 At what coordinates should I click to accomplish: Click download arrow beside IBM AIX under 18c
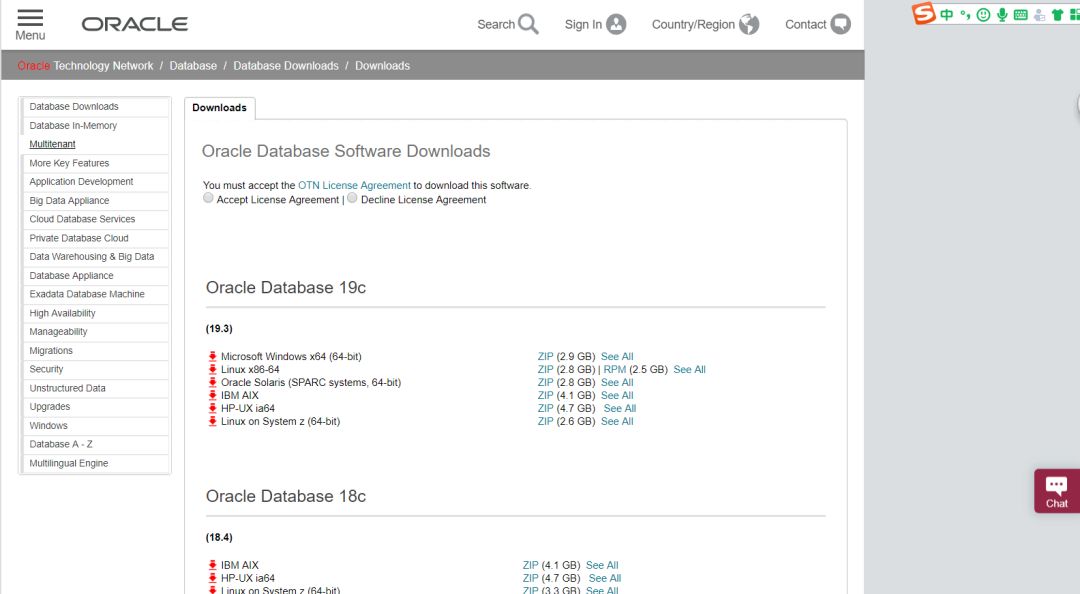213,565
